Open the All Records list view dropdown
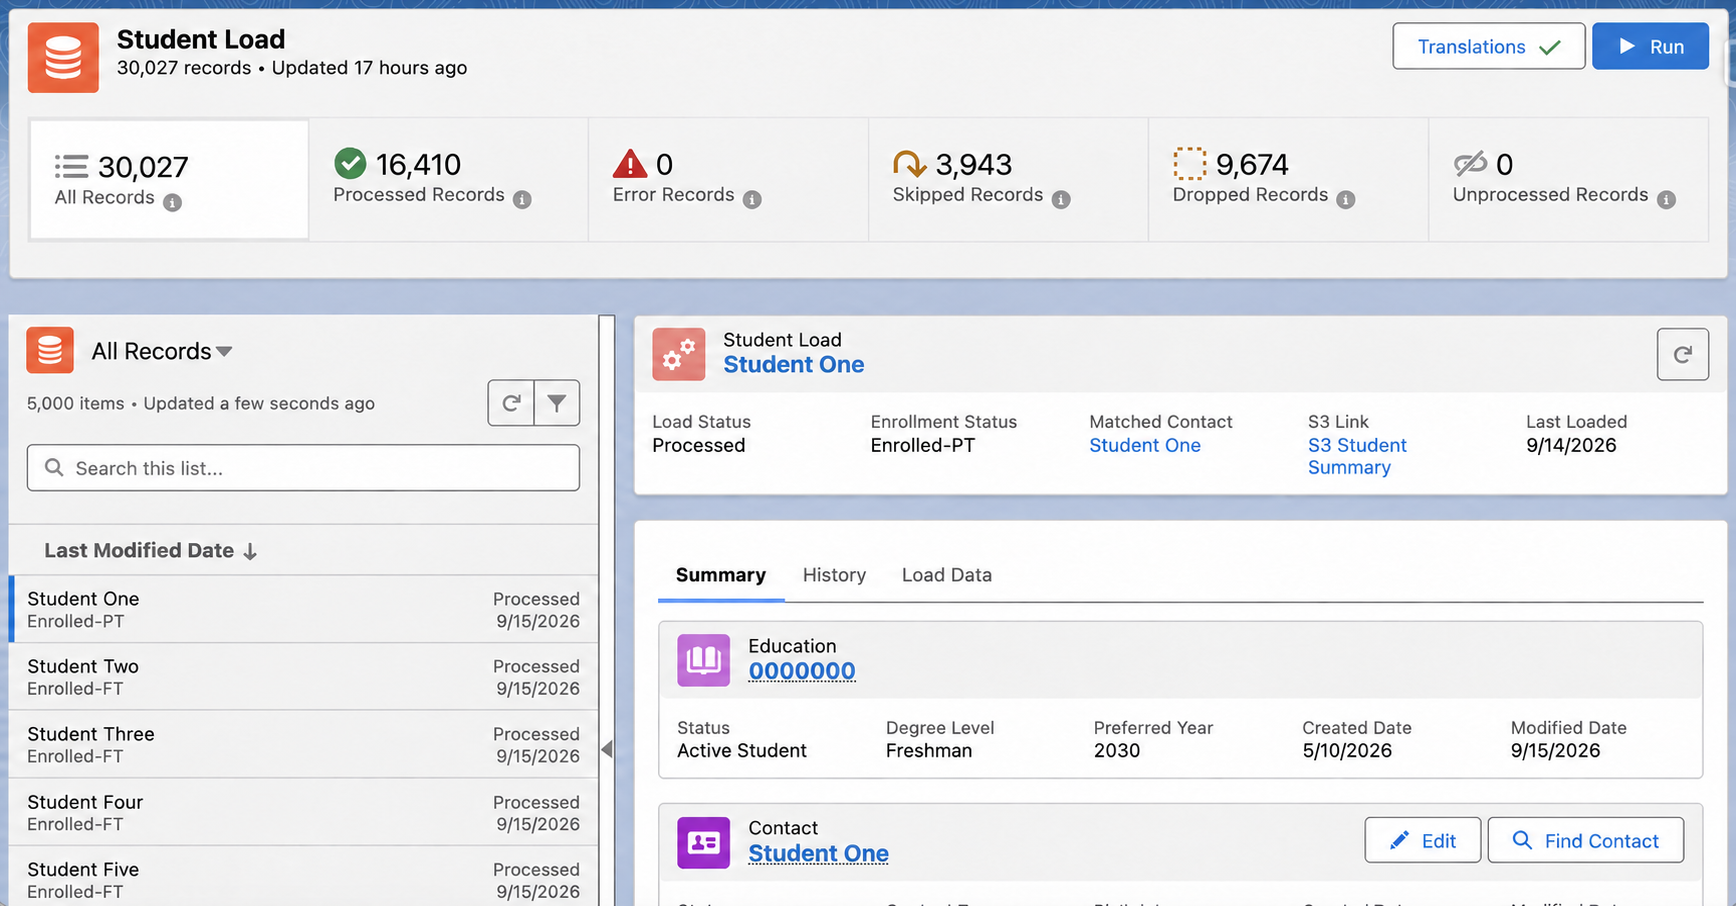 point(224,352)
